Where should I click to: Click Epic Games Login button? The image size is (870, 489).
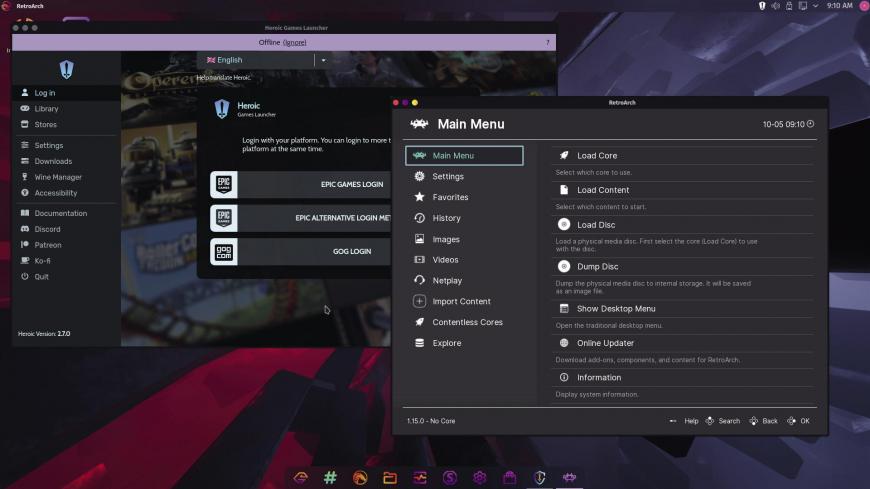click(x=300, y=184)
